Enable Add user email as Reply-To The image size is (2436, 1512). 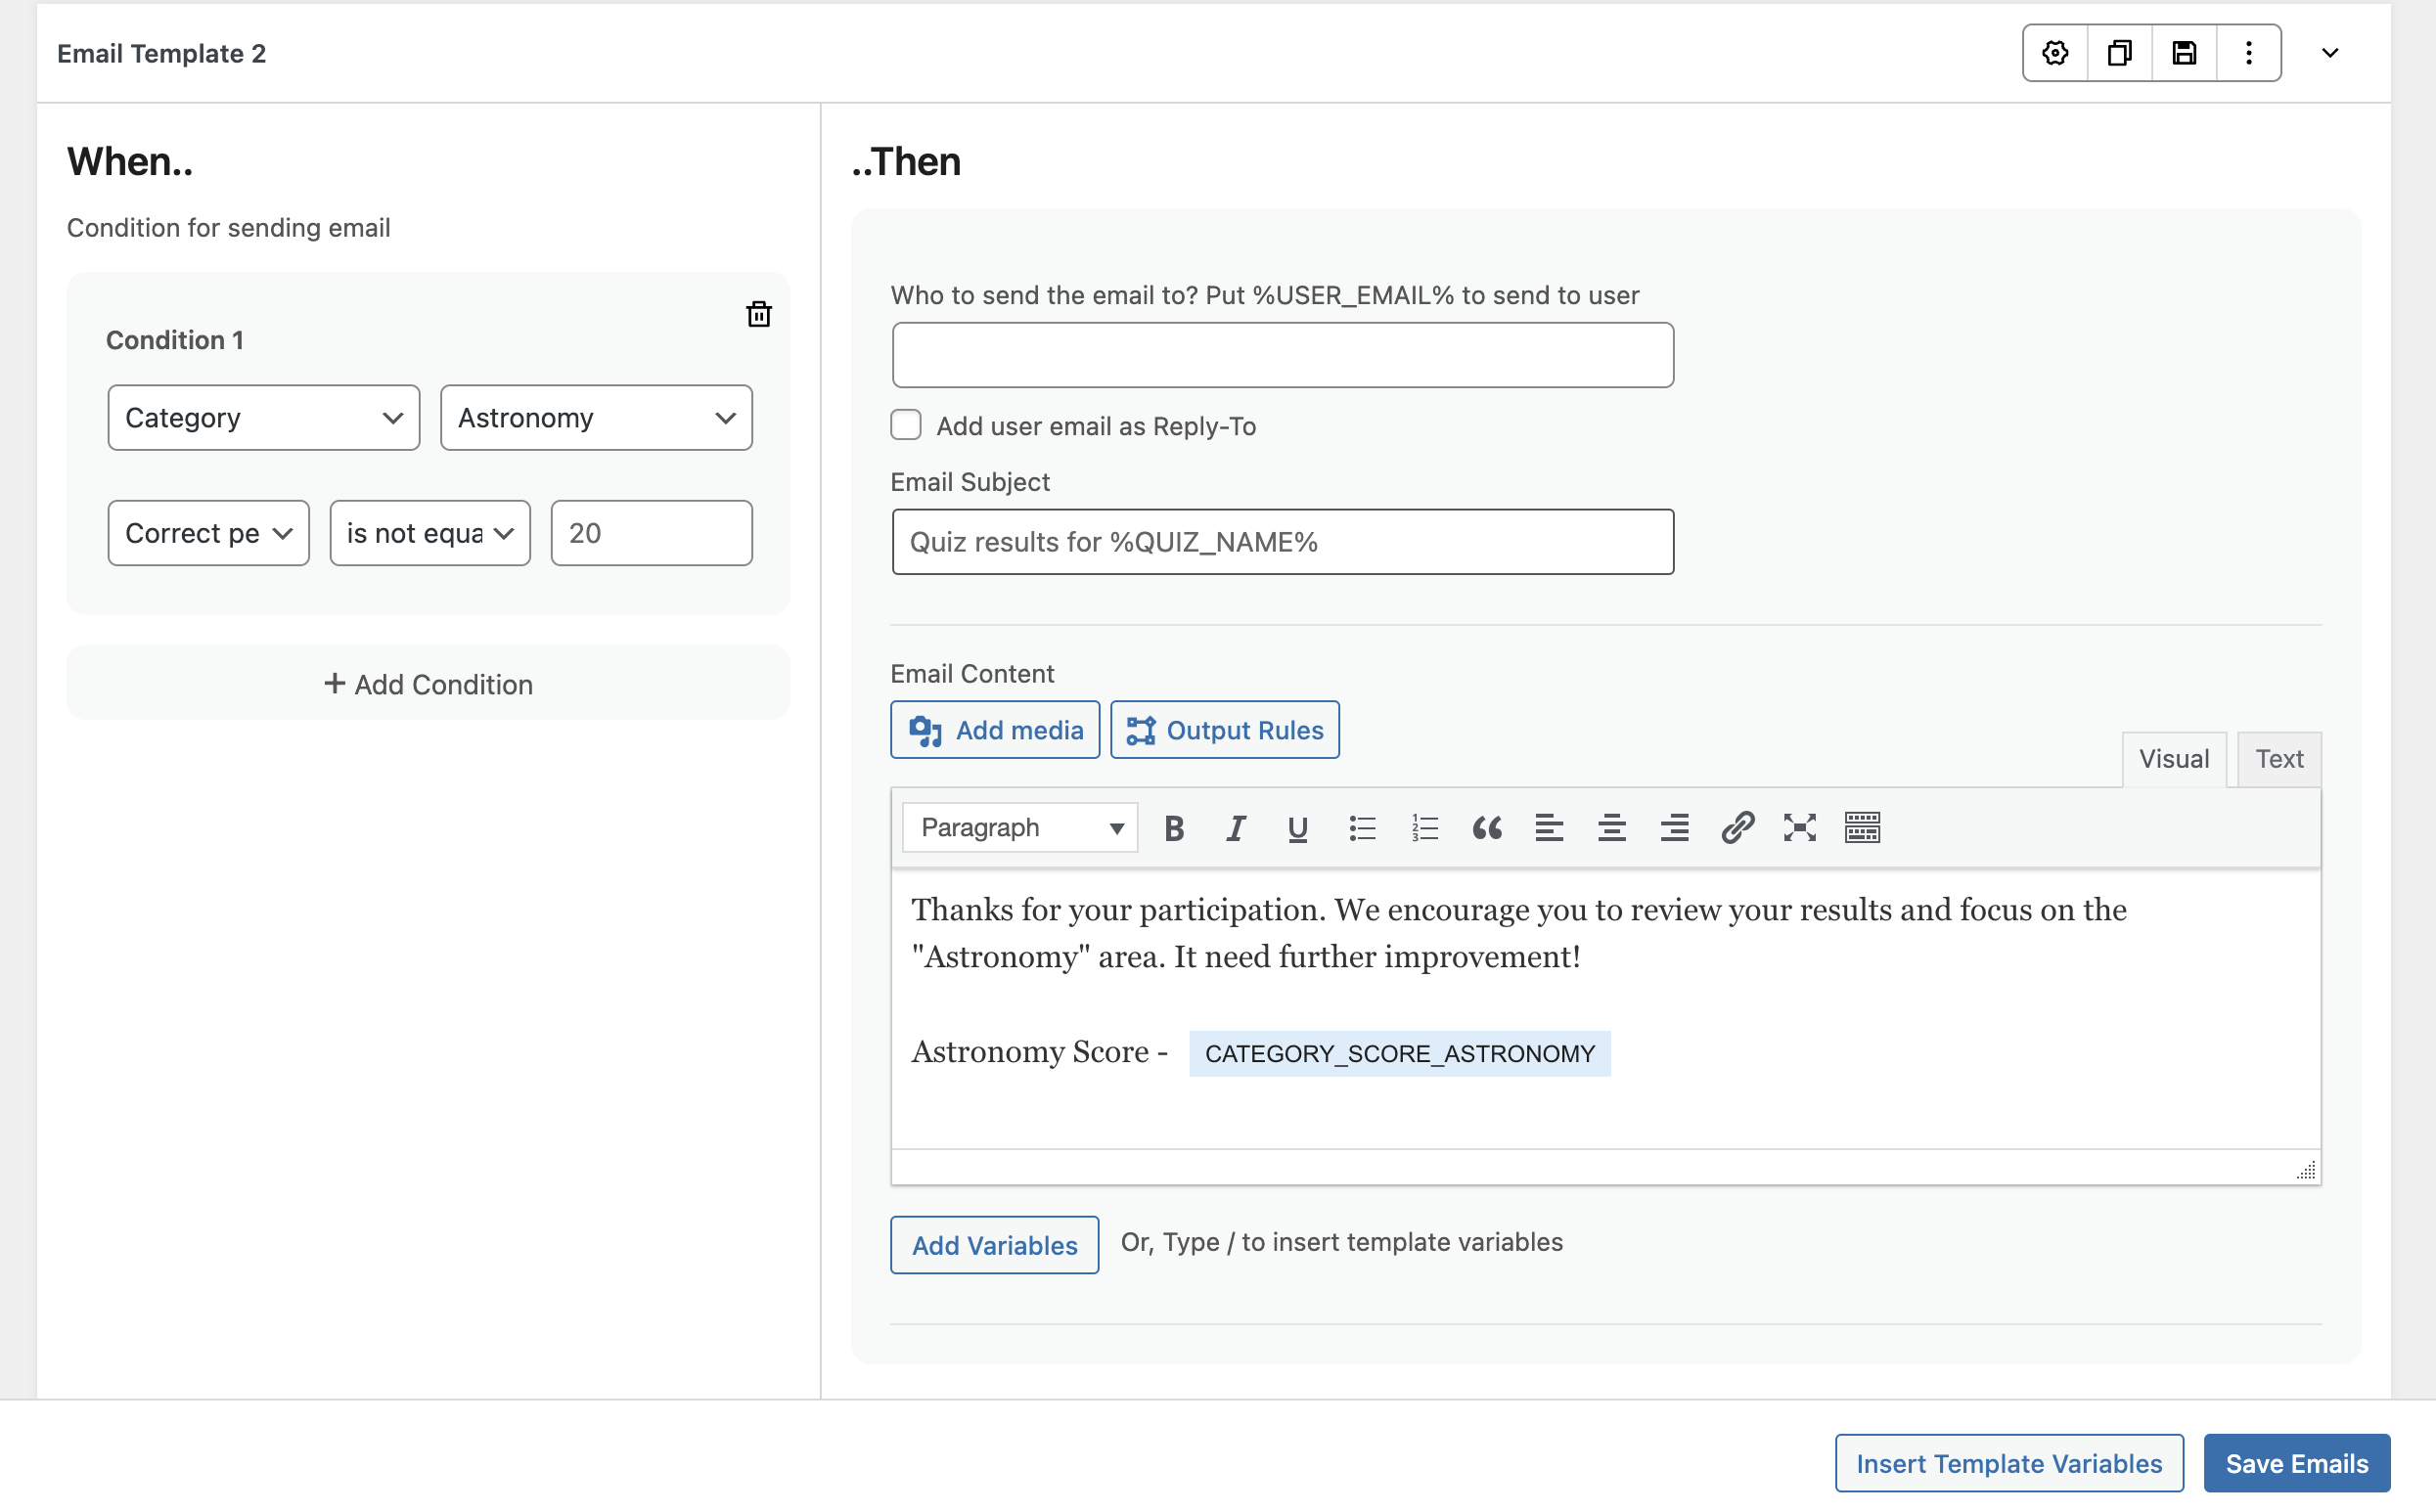(x=906, y=425)
